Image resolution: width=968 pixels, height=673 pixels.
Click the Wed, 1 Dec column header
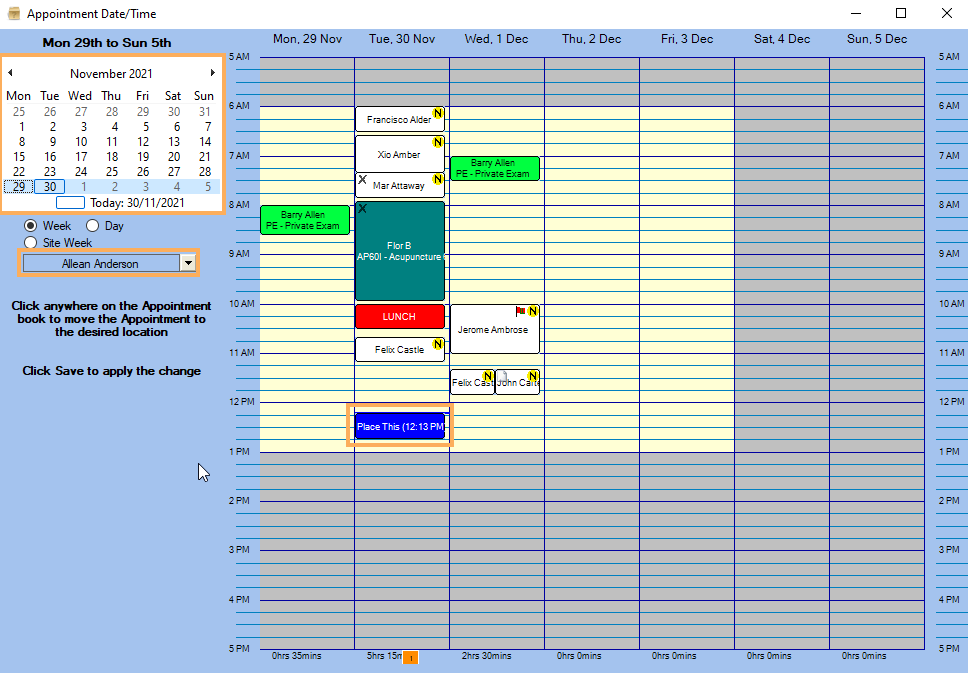(496, 39)
